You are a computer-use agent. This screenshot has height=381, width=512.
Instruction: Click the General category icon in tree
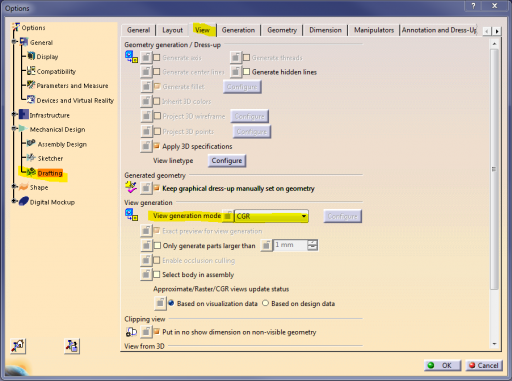[24, 42]
